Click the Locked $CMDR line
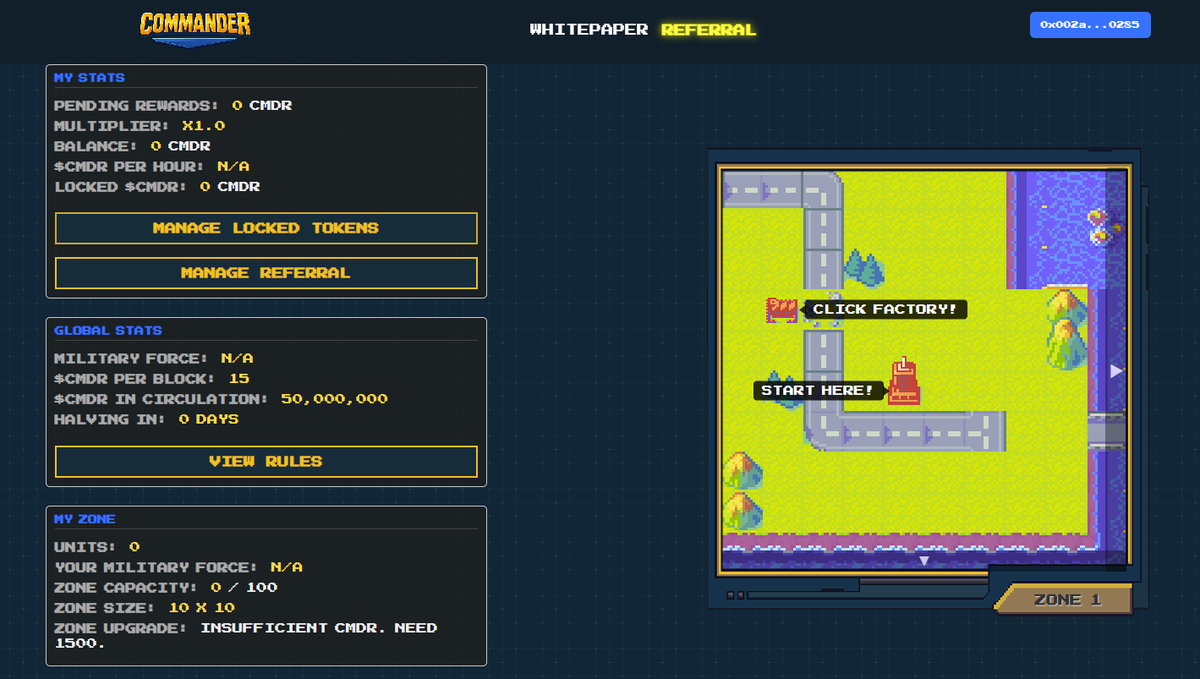Viewport: 1200px width, 679px height. [157, 187]
